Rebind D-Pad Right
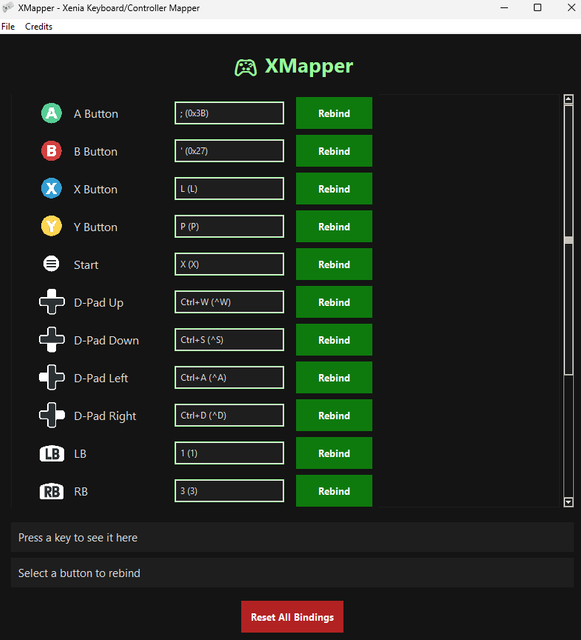This screenshot has height=640, width=581. pos(334,415)
